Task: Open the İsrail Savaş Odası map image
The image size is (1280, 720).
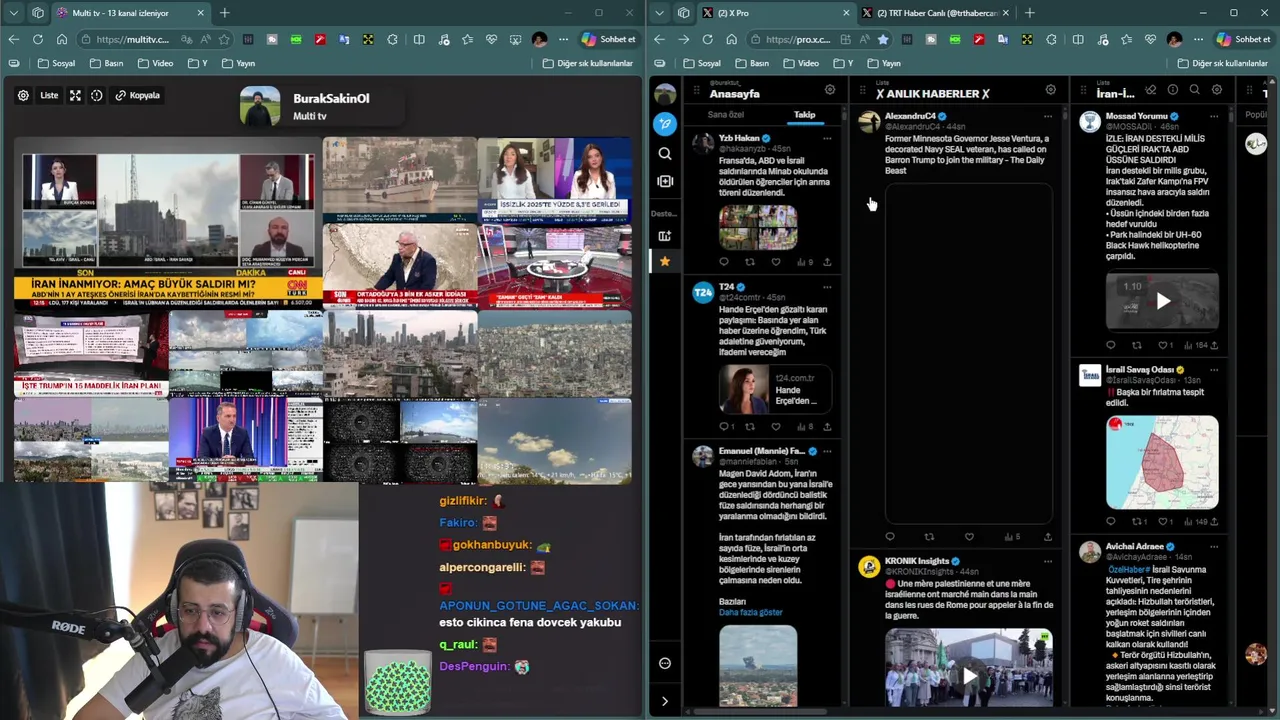Action: click(x=1162, y=463)
